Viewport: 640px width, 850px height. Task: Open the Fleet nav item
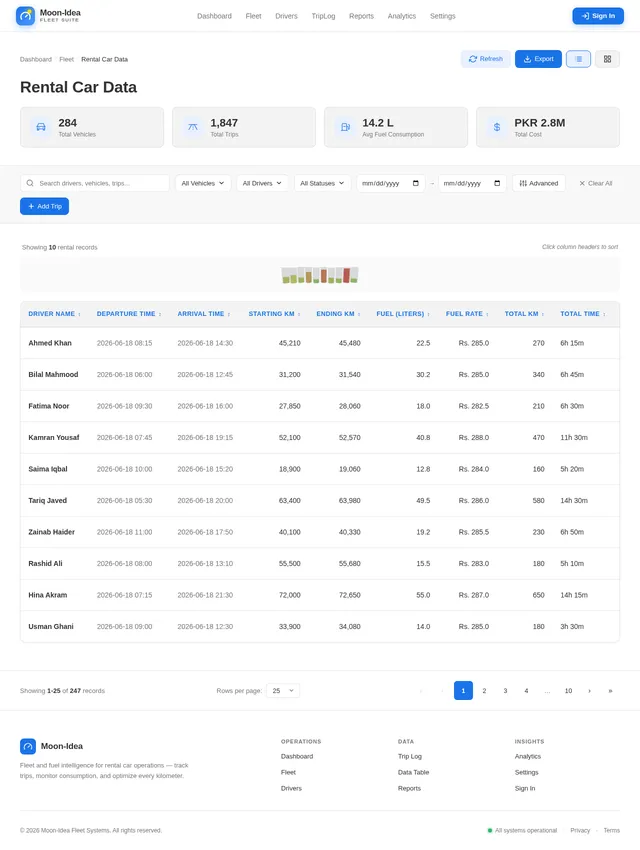pos(253,16)
